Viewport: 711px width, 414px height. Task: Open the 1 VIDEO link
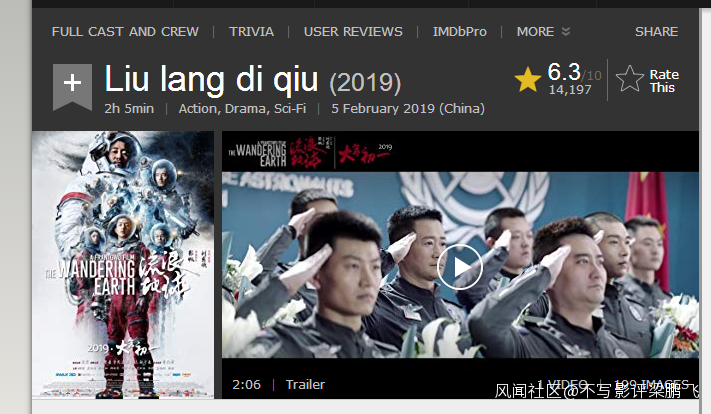point(562,385)
